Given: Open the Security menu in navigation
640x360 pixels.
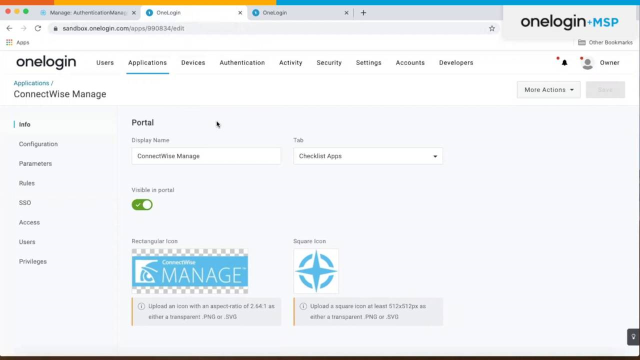Looking at the screenshot, I should (329, 63).
